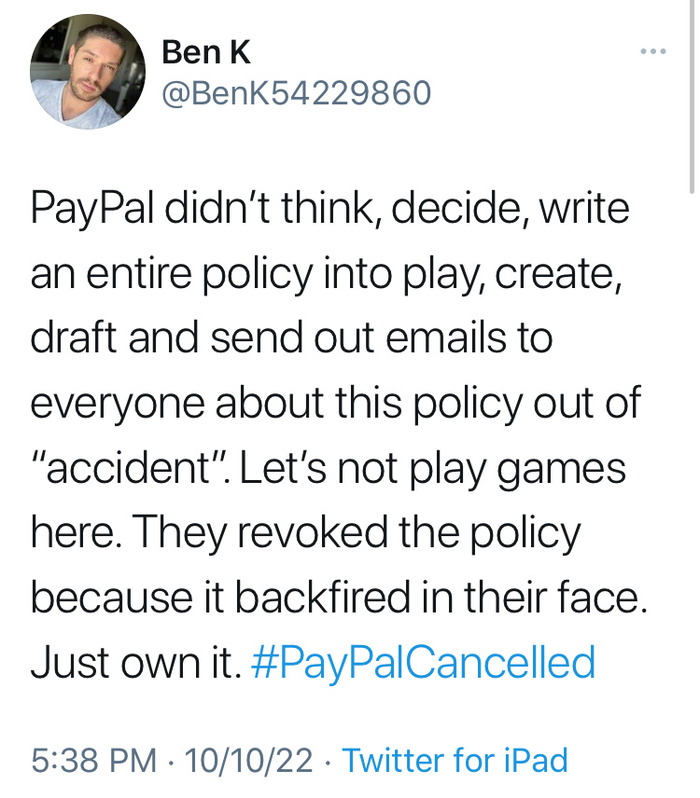
Task: Click the 5:38 PM timestamp
Action: [93, 760]
